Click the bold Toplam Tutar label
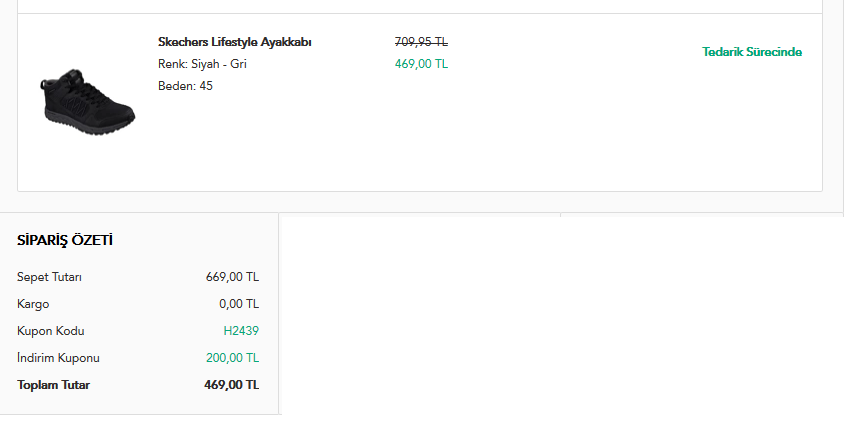Viewport: 847px width, 421px height. [x=53, y=385]
